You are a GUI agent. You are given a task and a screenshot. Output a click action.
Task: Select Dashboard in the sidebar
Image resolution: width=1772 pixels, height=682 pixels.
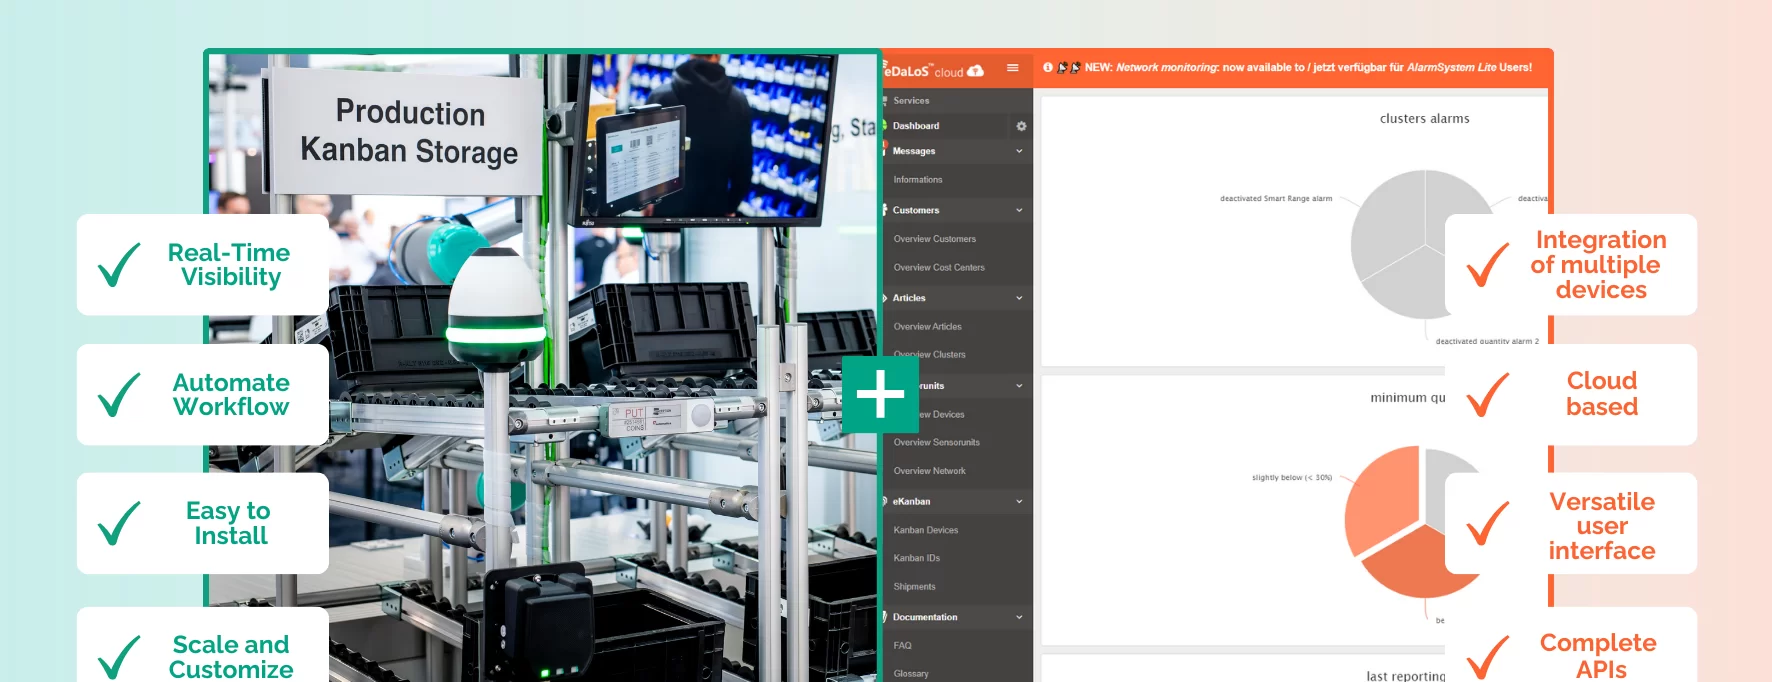click(x=916, y=126)
